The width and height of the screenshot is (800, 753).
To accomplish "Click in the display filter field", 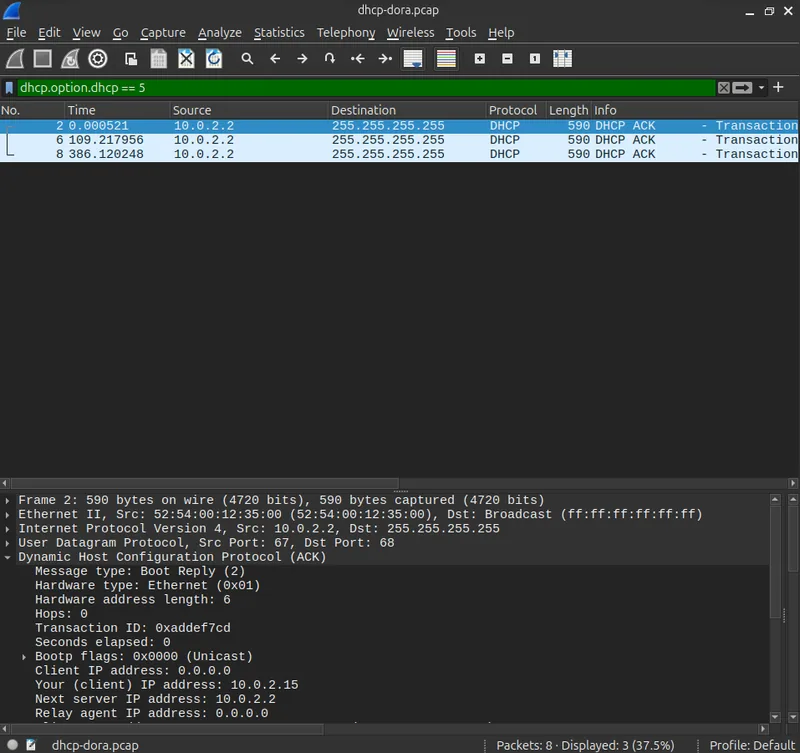I will coord(365,88).
